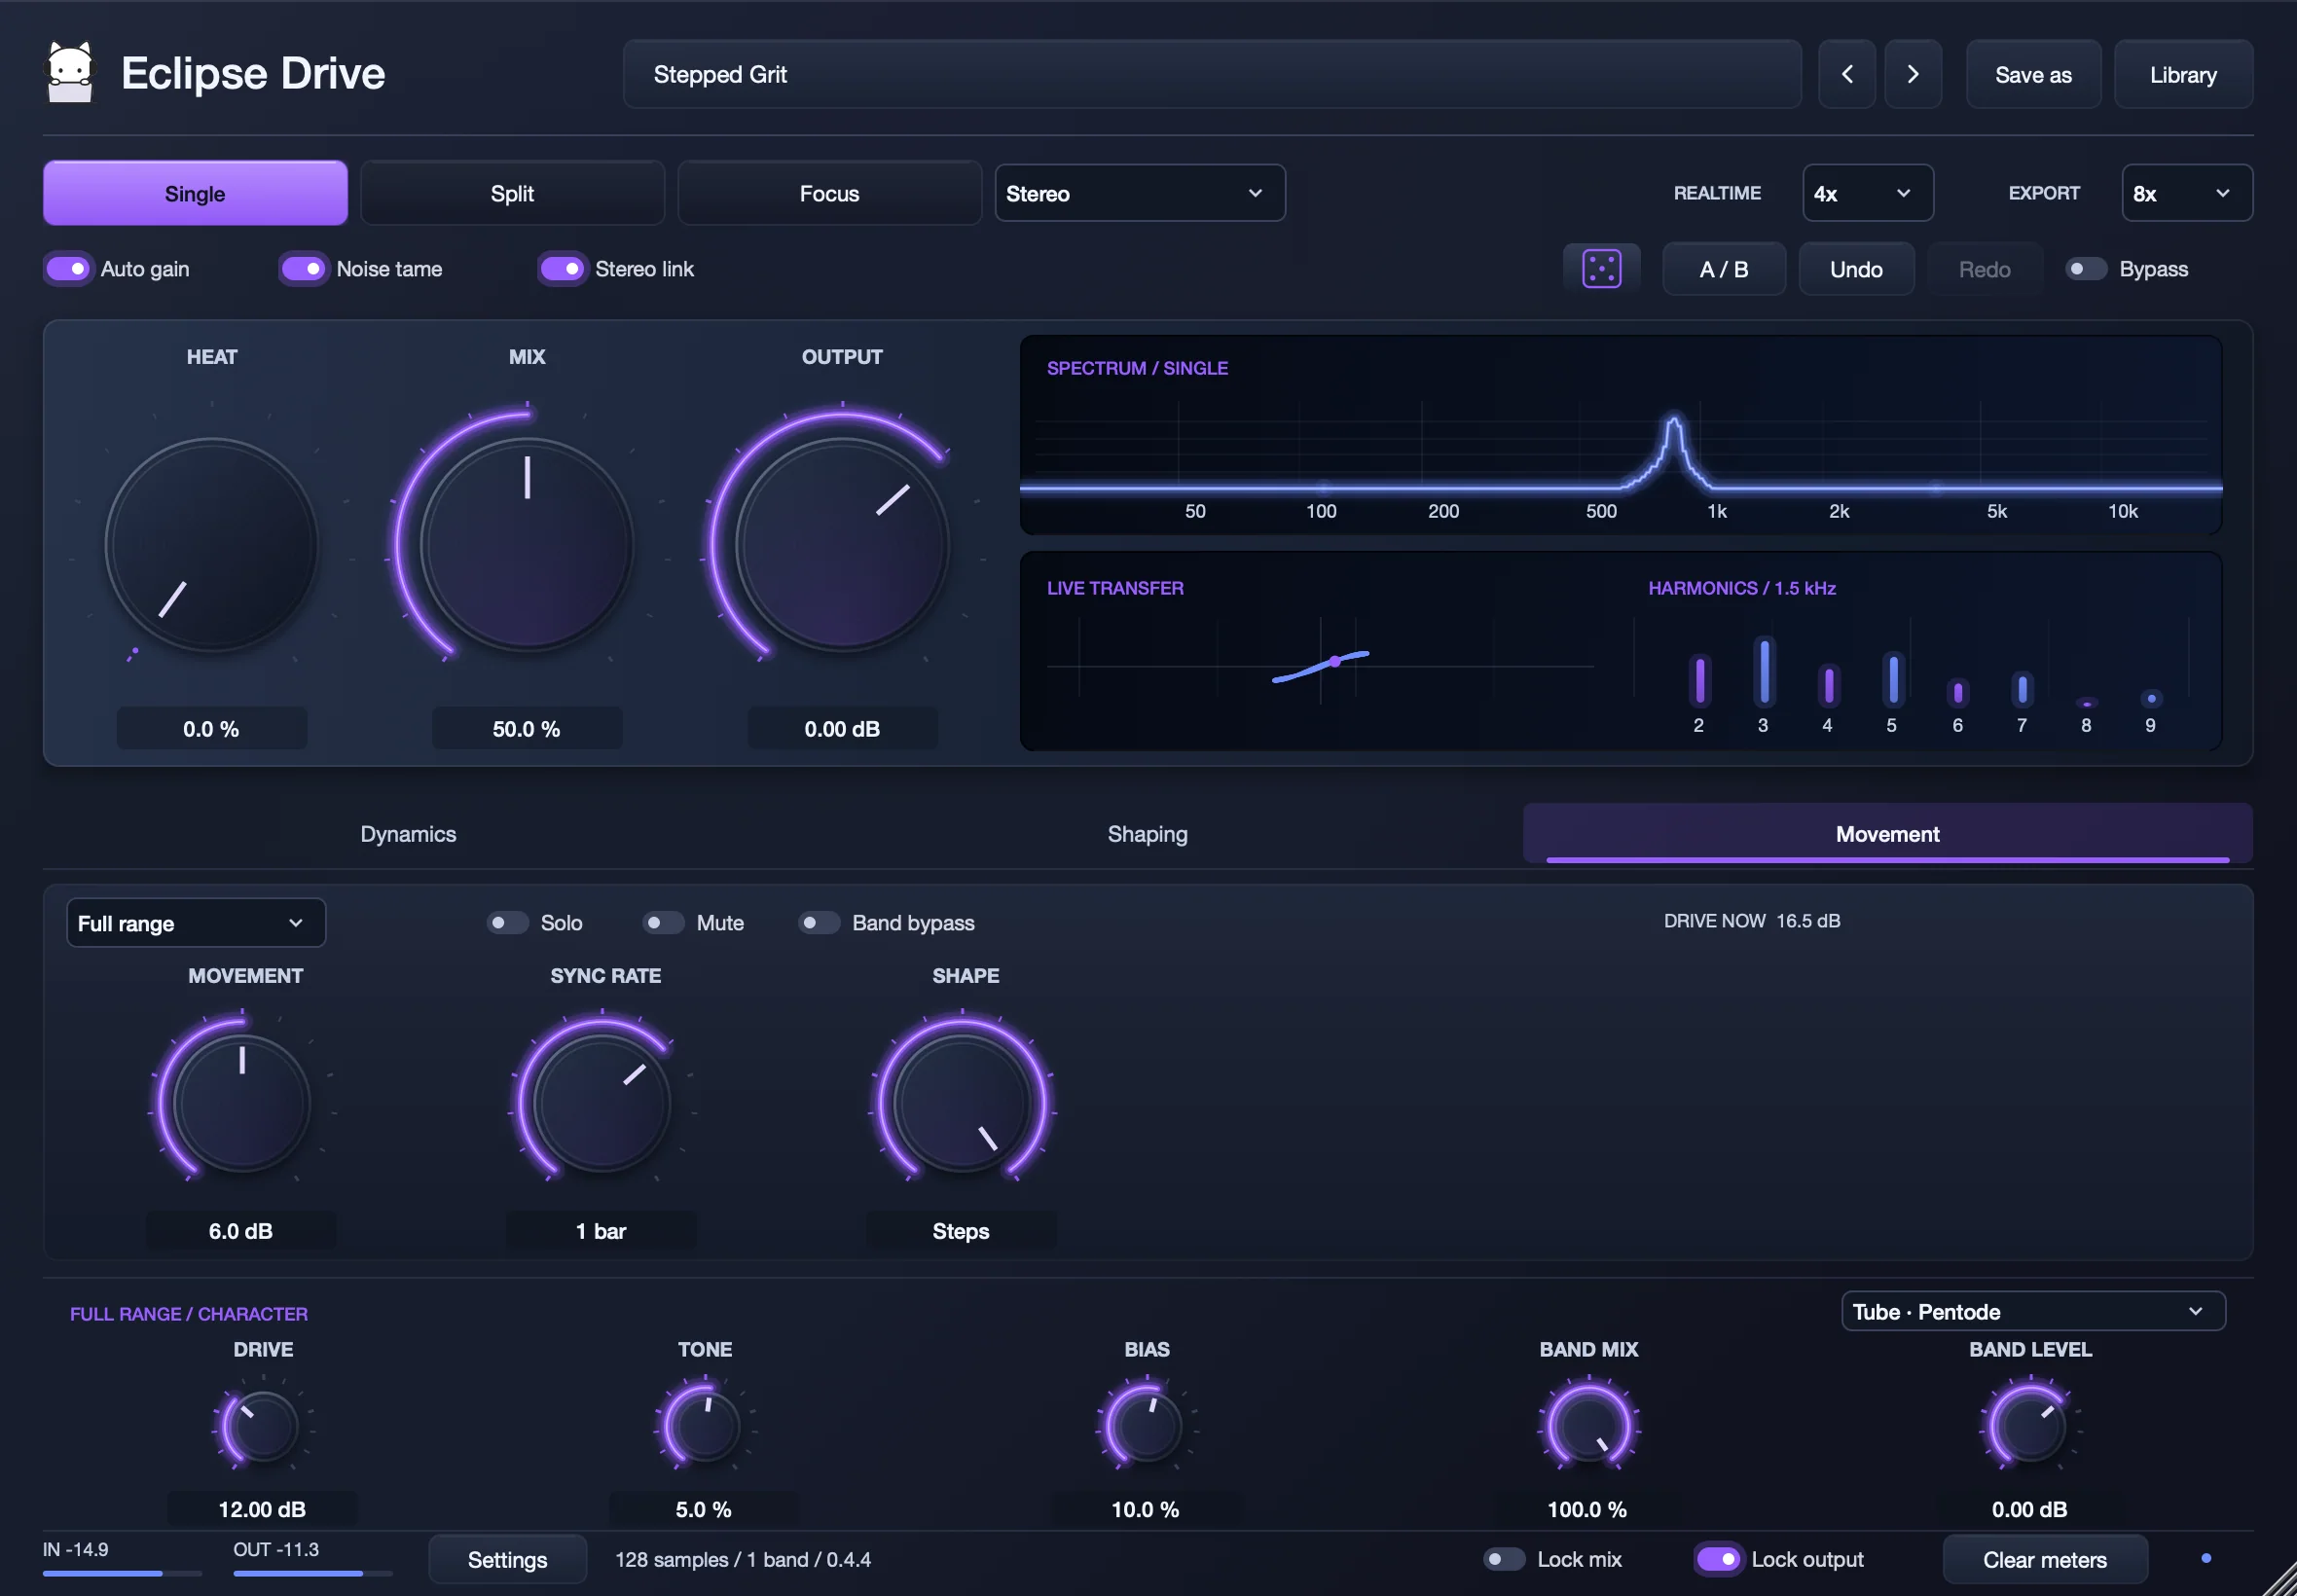2297x1596 pixels.
Task: Click the A / B compare button
Action: (1723, 269)
